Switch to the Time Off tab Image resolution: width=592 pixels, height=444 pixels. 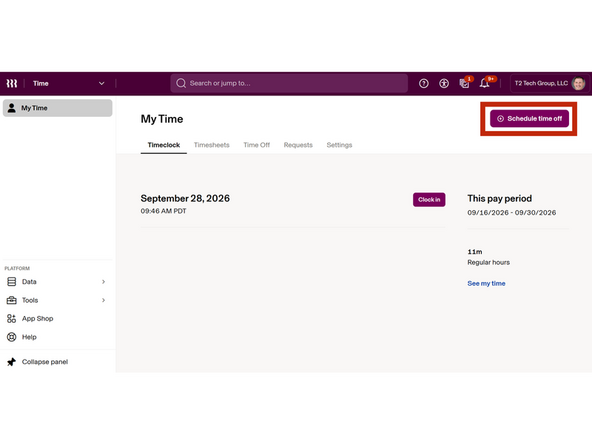point(257,145)
